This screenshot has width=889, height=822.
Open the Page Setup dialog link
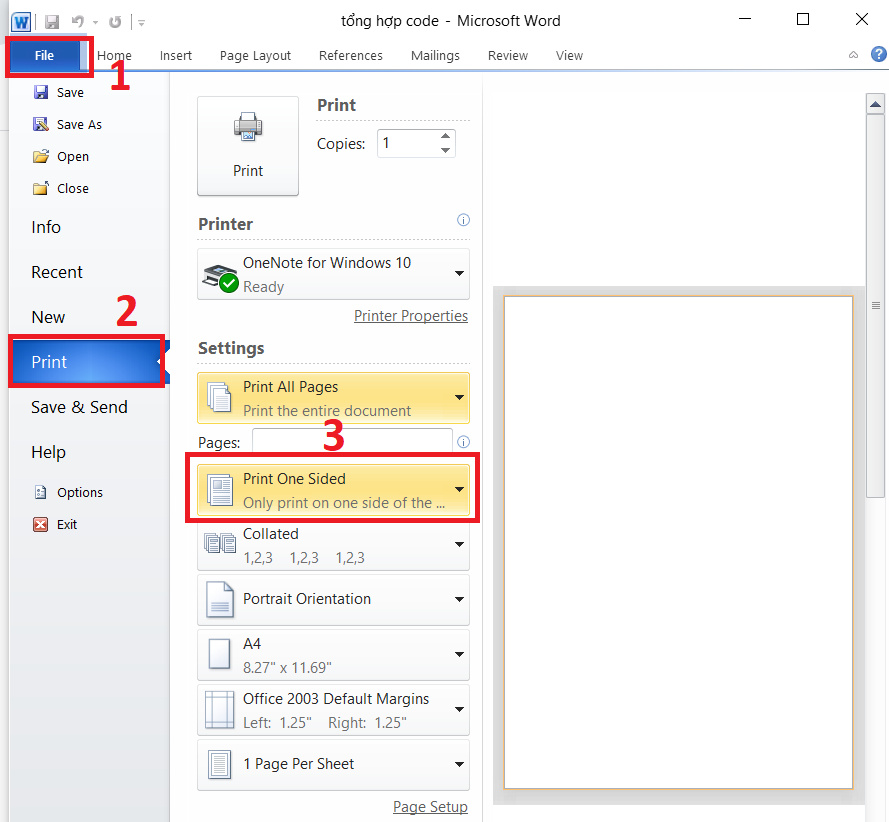click(431, 806)
